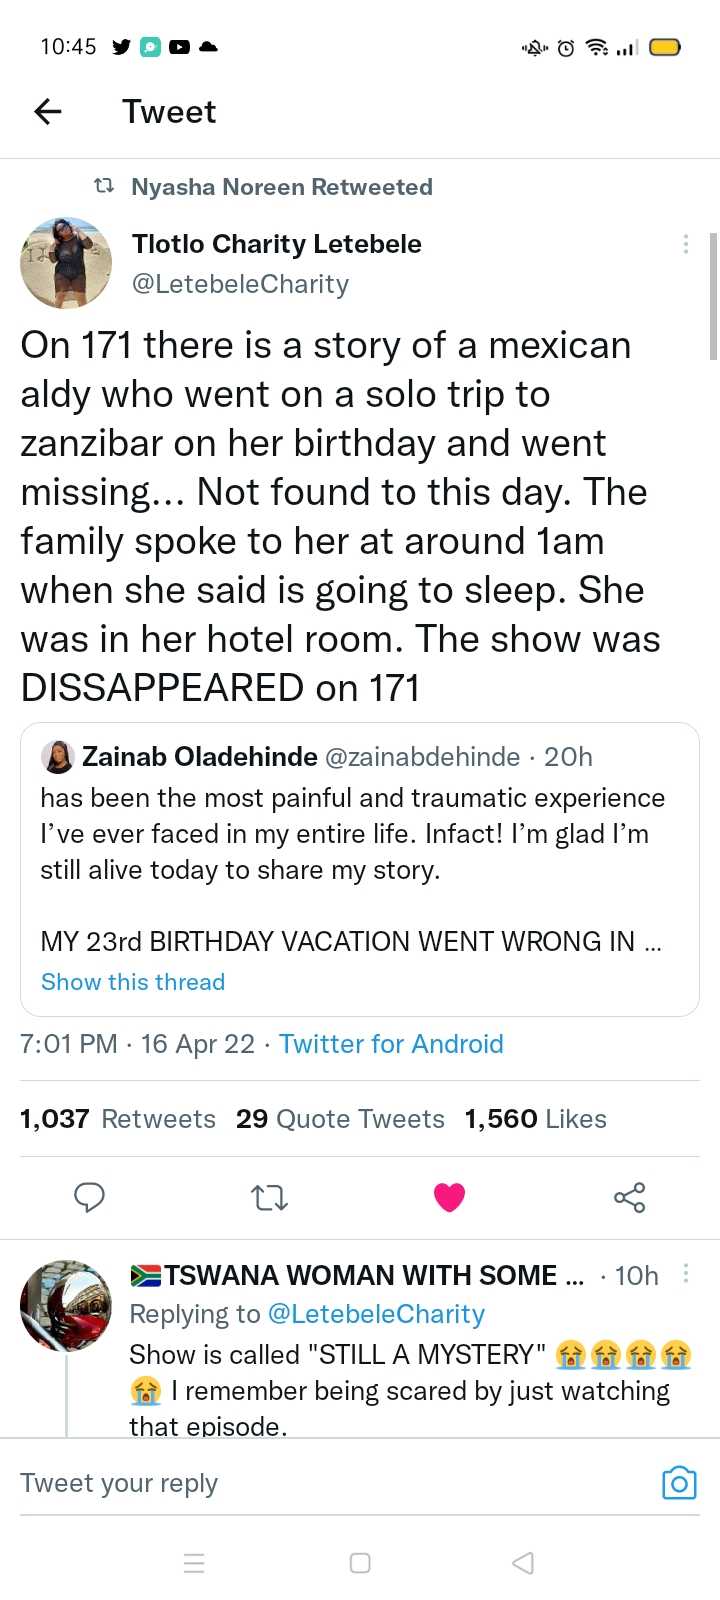
Task: Unlike the tweet via the heart icon
Action: 449,1197
